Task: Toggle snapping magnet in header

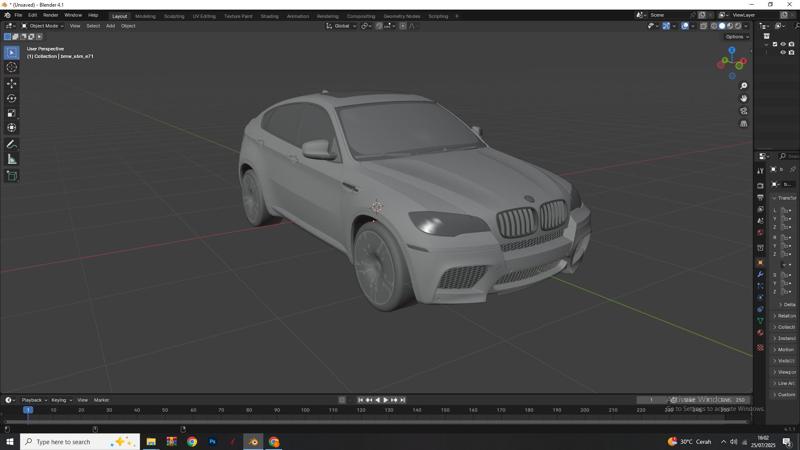Action: (379, 26)
